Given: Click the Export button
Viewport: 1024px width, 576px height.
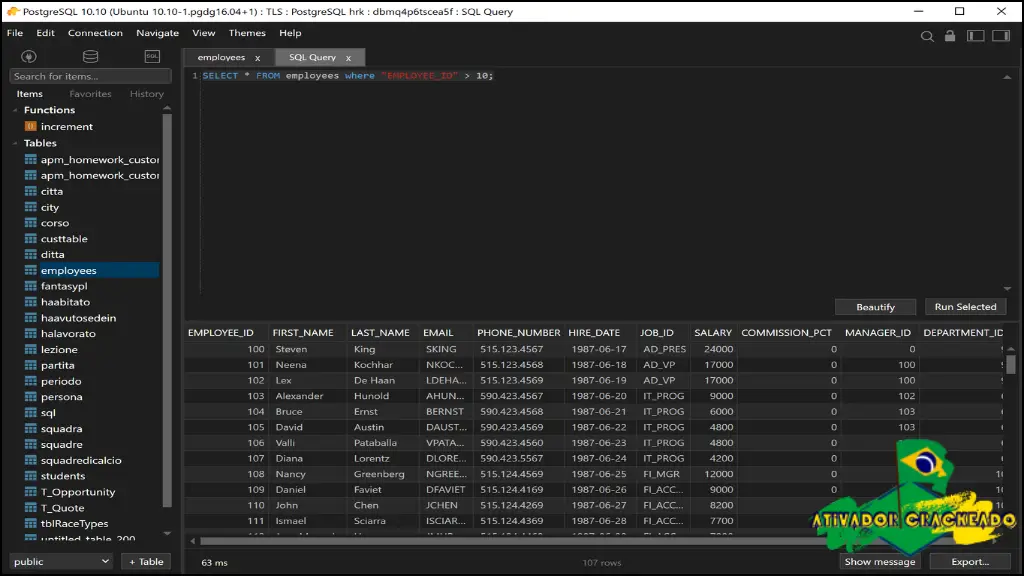Looking at the screenshot, I should click(x=970, y=562).
